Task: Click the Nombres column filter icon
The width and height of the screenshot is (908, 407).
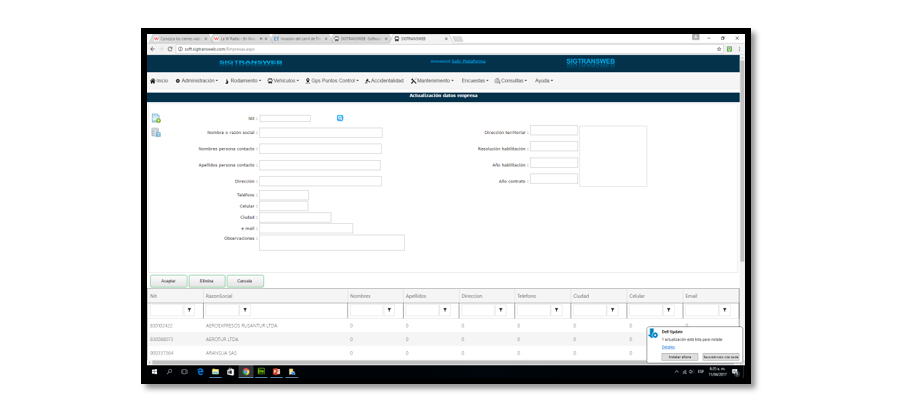Action: click(x=390, y=310)
